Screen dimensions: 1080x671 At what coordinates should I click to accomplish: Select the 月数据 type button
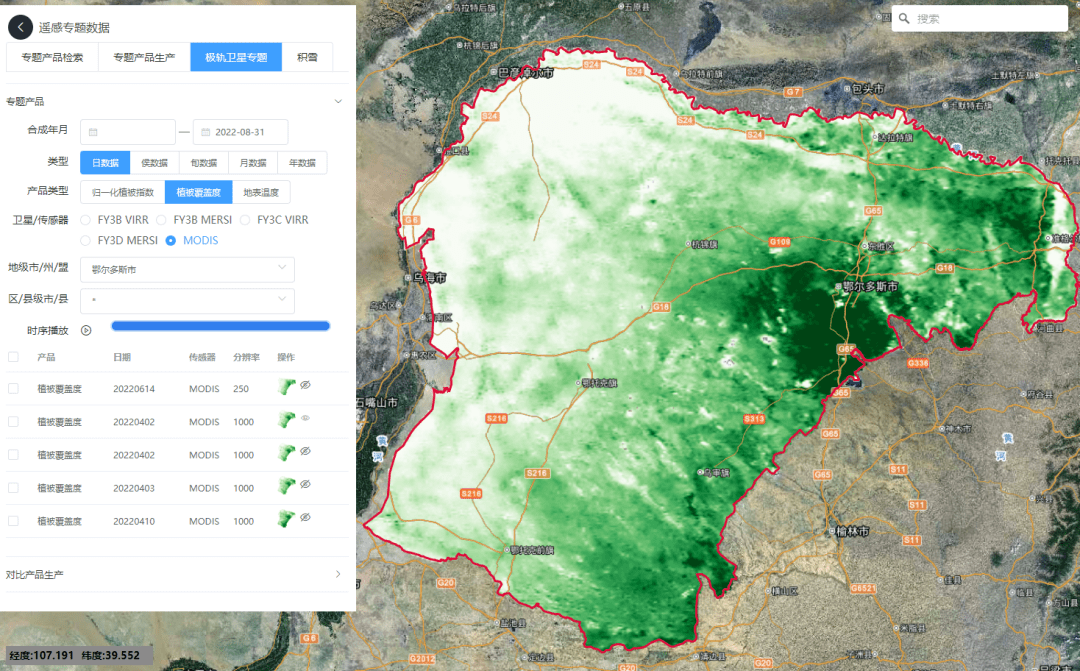[x=253, y=163]
